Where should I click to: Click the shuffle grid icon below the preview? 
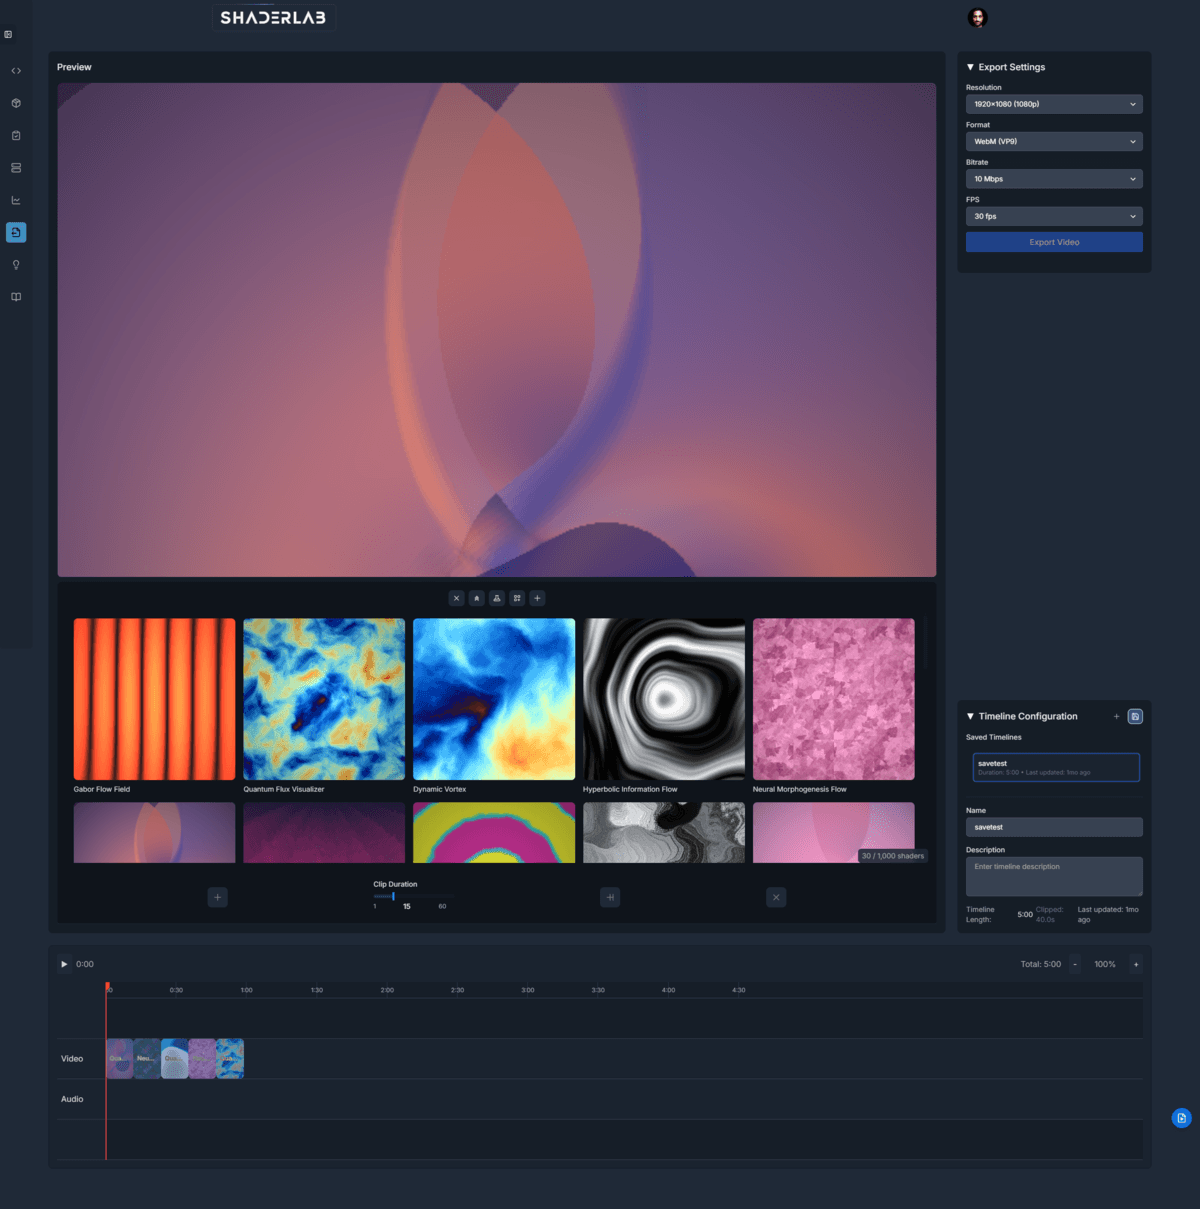click(x=517, y=598)
